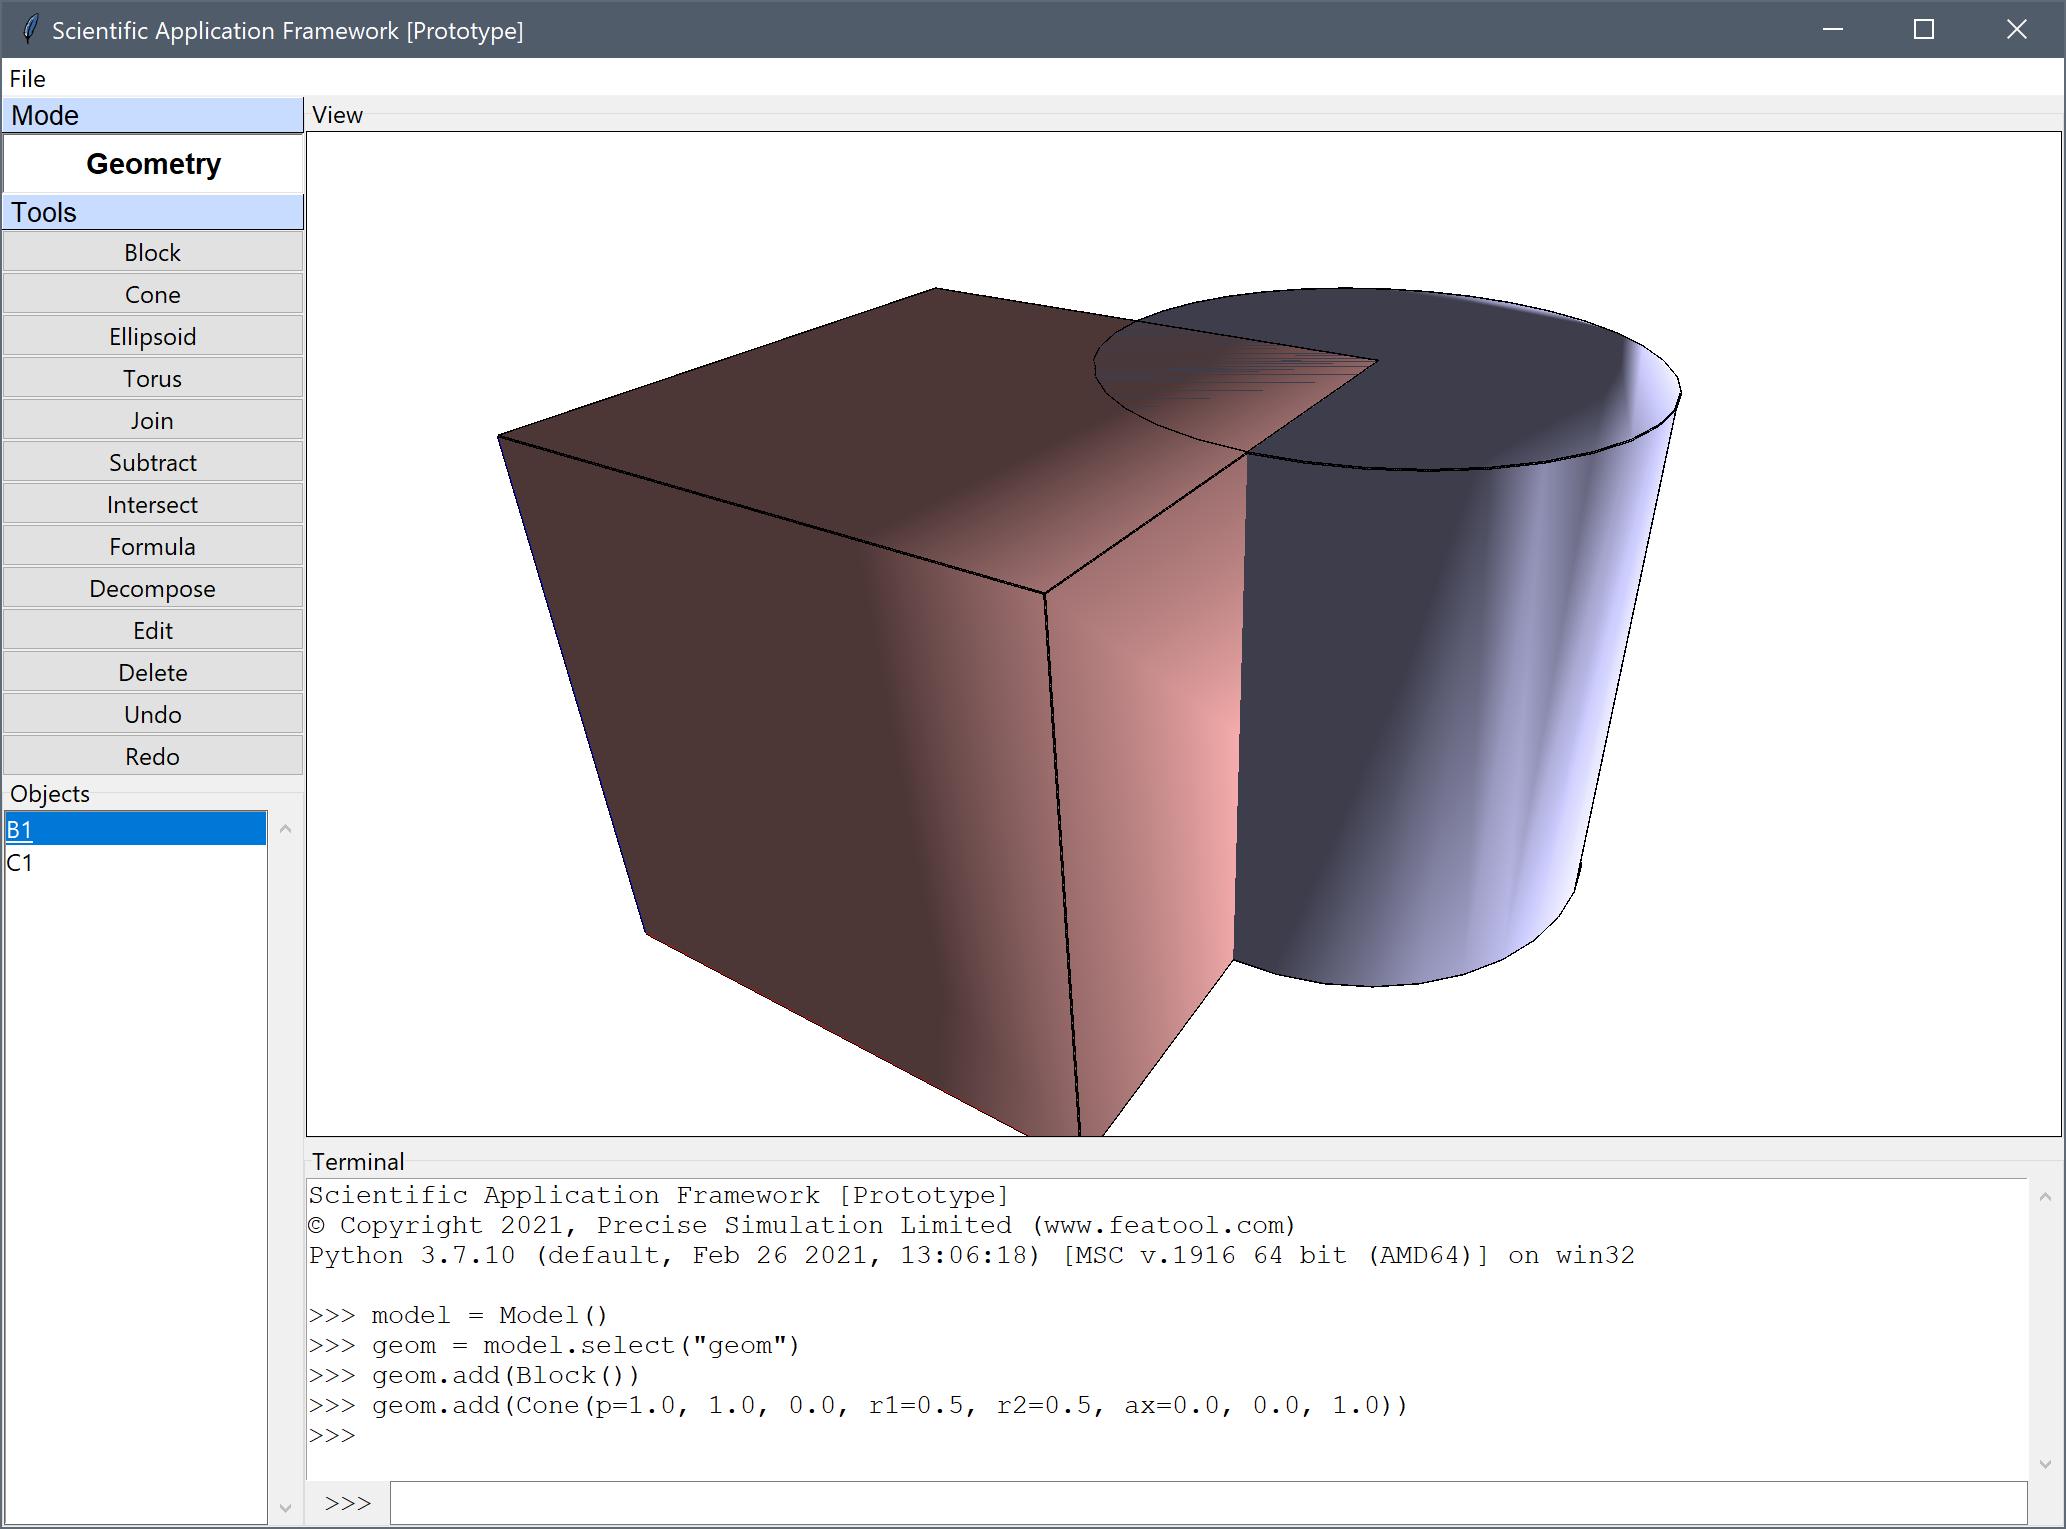This screenshot has width=2066, height=1529.
Task: Add a Cone geometry object
Action: tap(152, 295)
